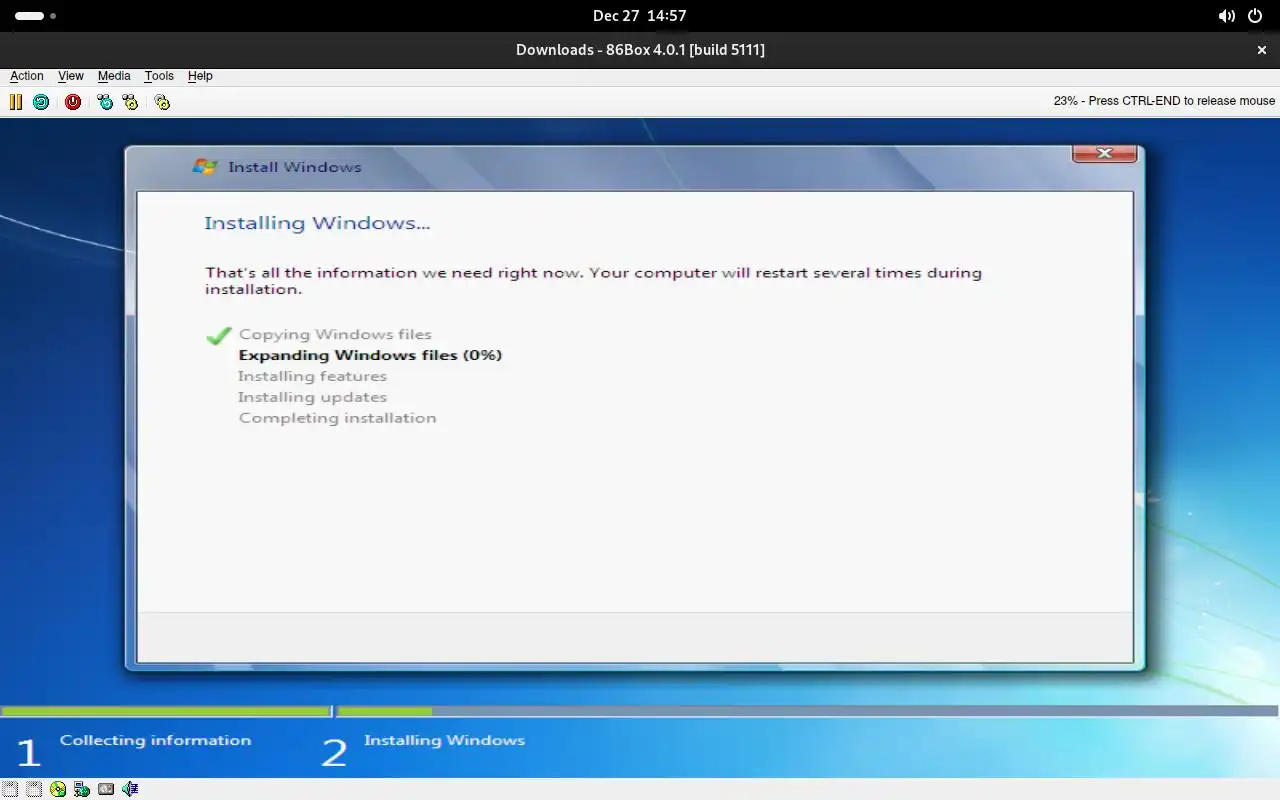Click the 'That's all the information we need' paragraph
The image size is (1280, 800).
(593, 281)
